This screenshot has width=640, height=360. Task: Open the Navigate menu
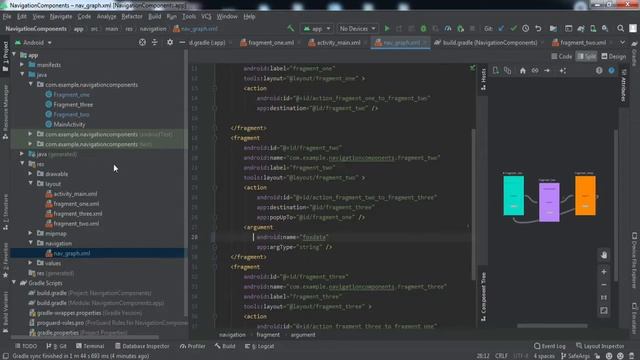(x=61, y=16)
